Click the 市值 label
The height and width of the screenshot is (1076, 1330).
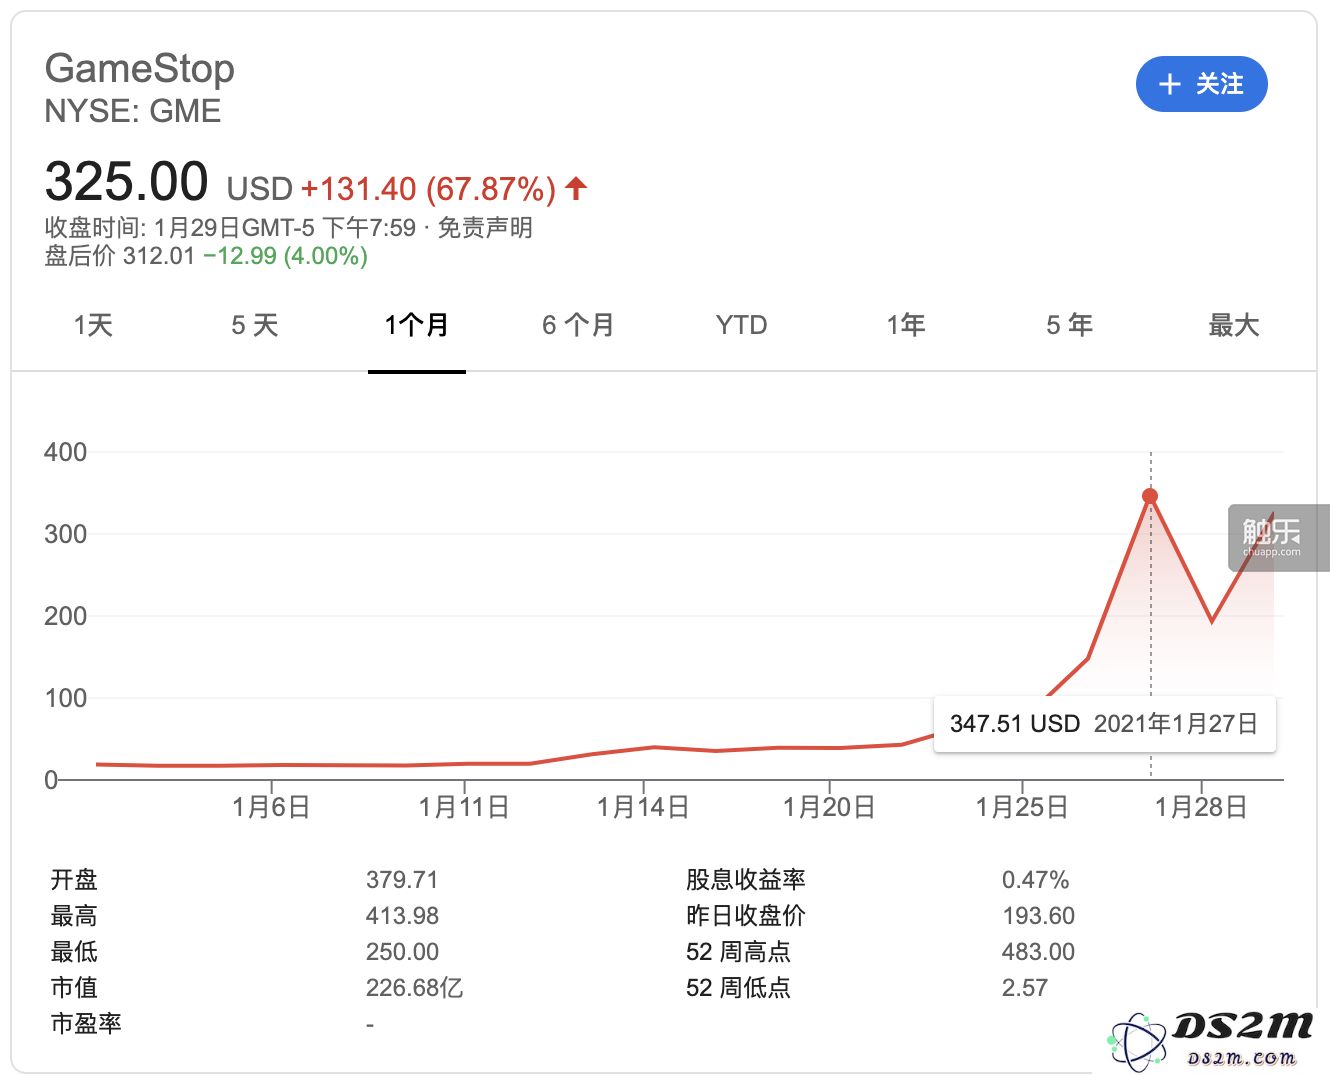[74, 988]
